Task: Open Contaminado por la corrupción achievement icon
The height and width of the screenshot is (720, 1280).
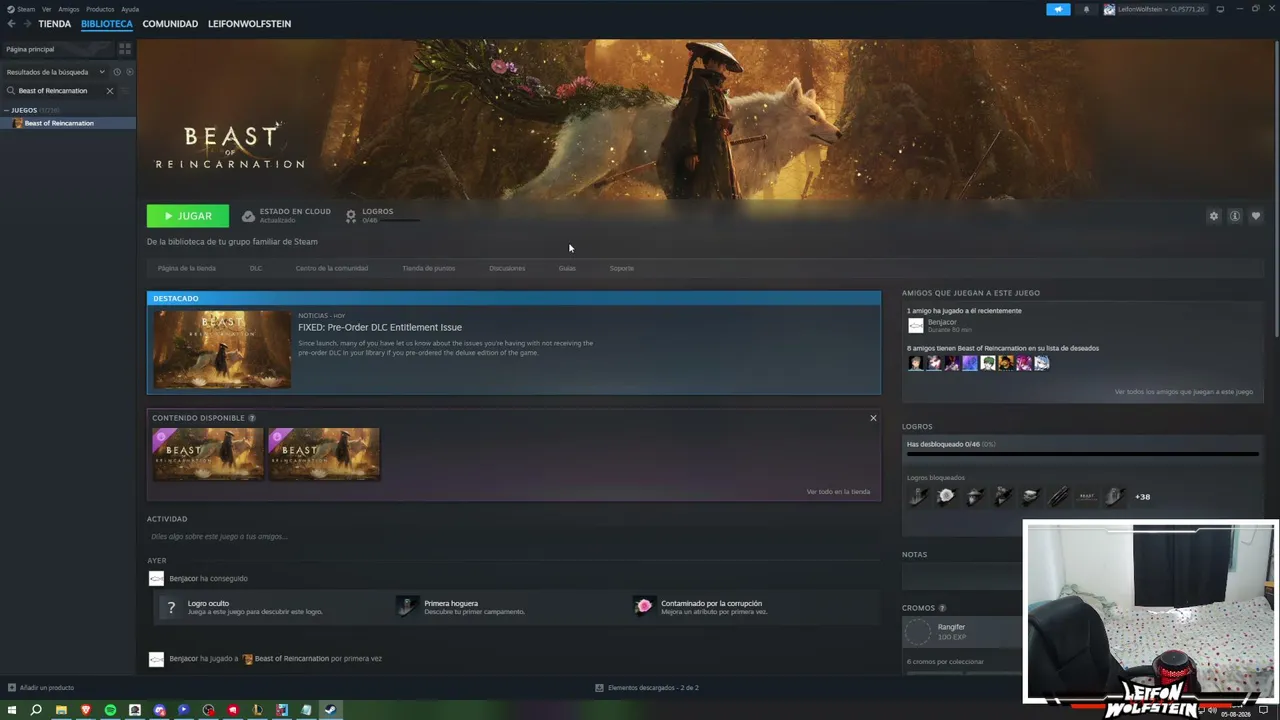Action: tap(644, 606)
